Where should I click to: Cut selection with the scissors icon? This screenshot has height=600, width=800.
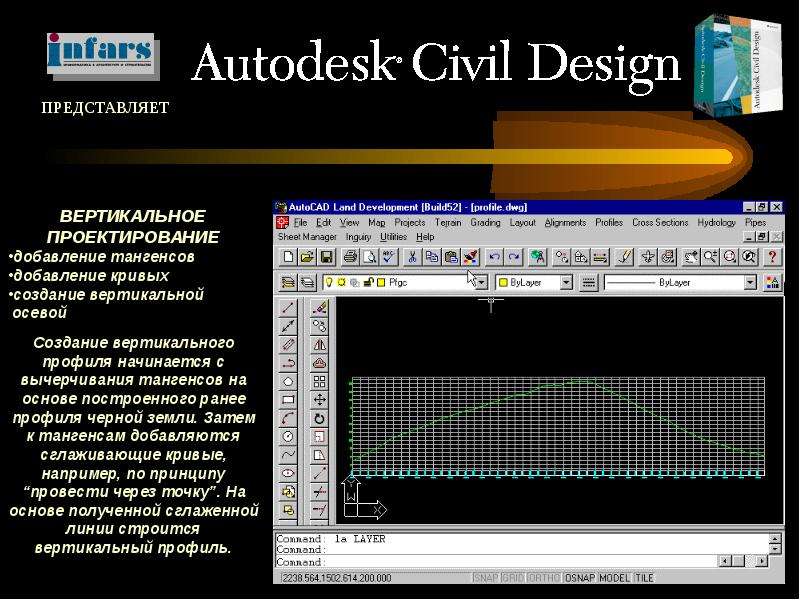pyautogui.click(x=412, y=257)
